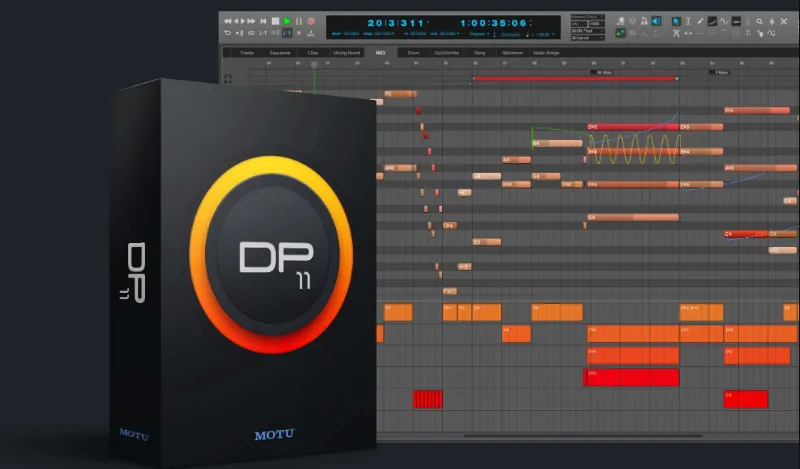Click the Pause button in transport
The image size is (800, 469).
[x=299, y=21]
